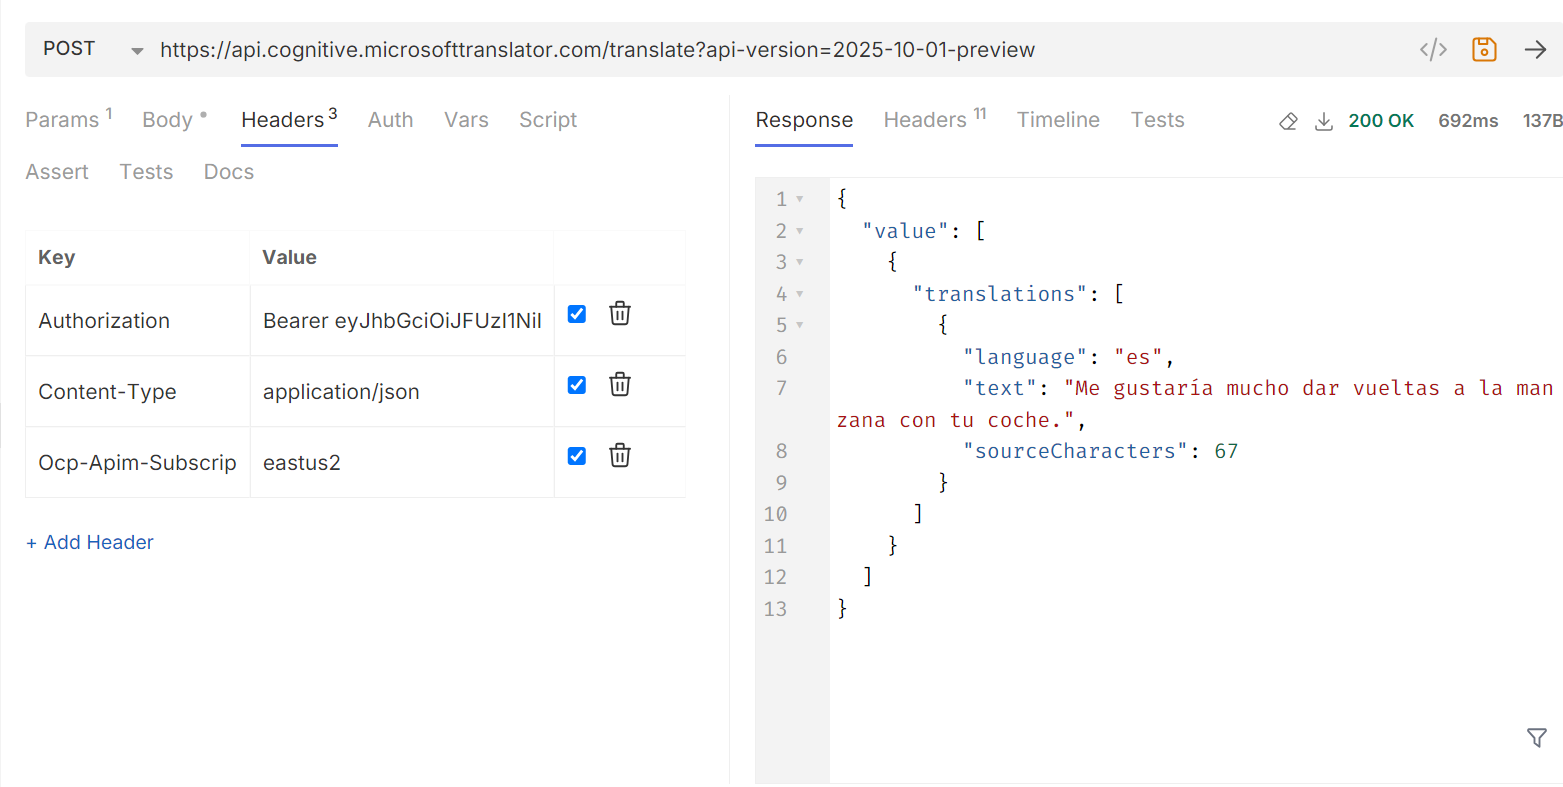Screen dimensions: 1563x787
Task: Open the Script tab
Action: point(548,120)
